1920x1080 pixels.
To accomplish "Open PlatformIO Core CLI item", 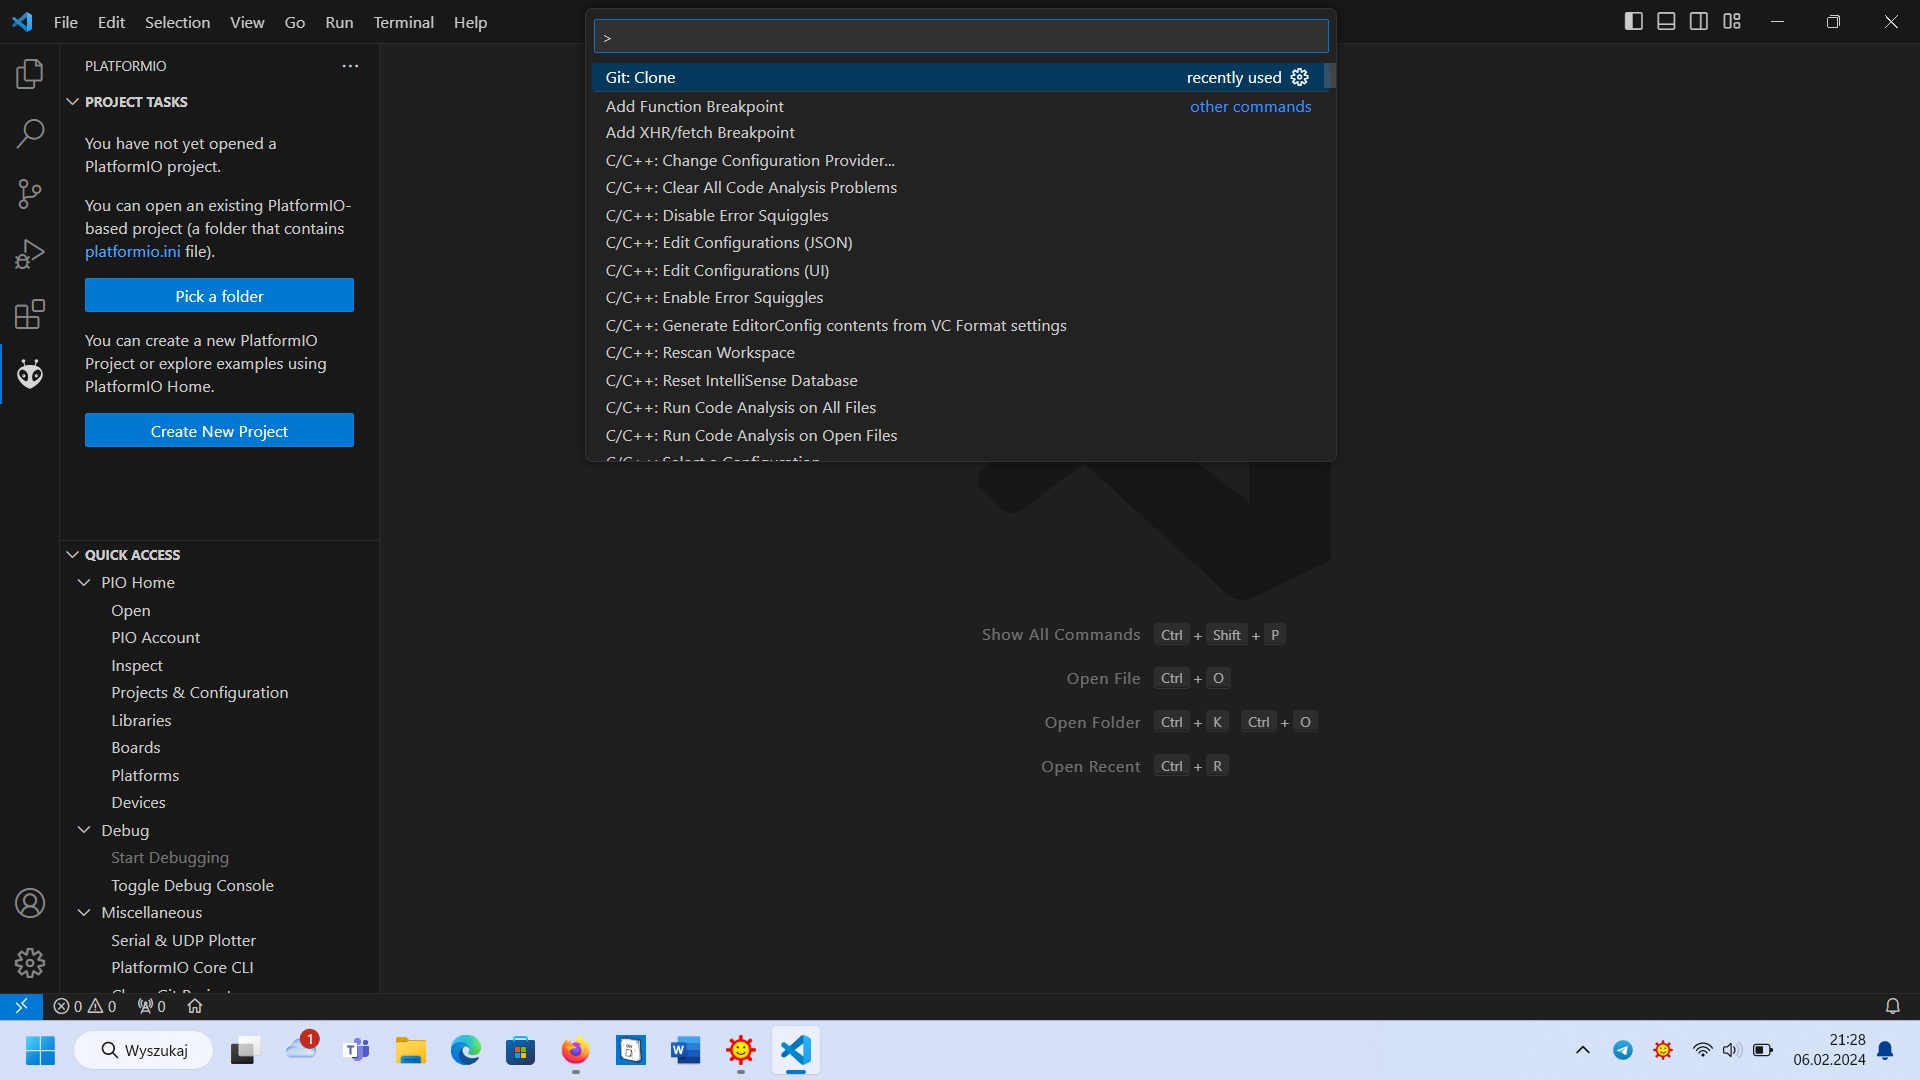I will 182,968.
